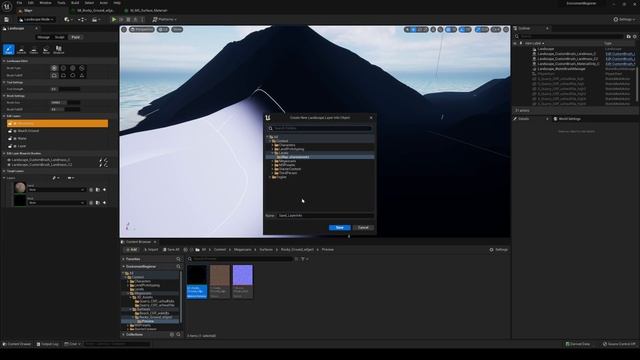Open the File menu
Screen dimensions: 640x360
[x=19, y=3]
